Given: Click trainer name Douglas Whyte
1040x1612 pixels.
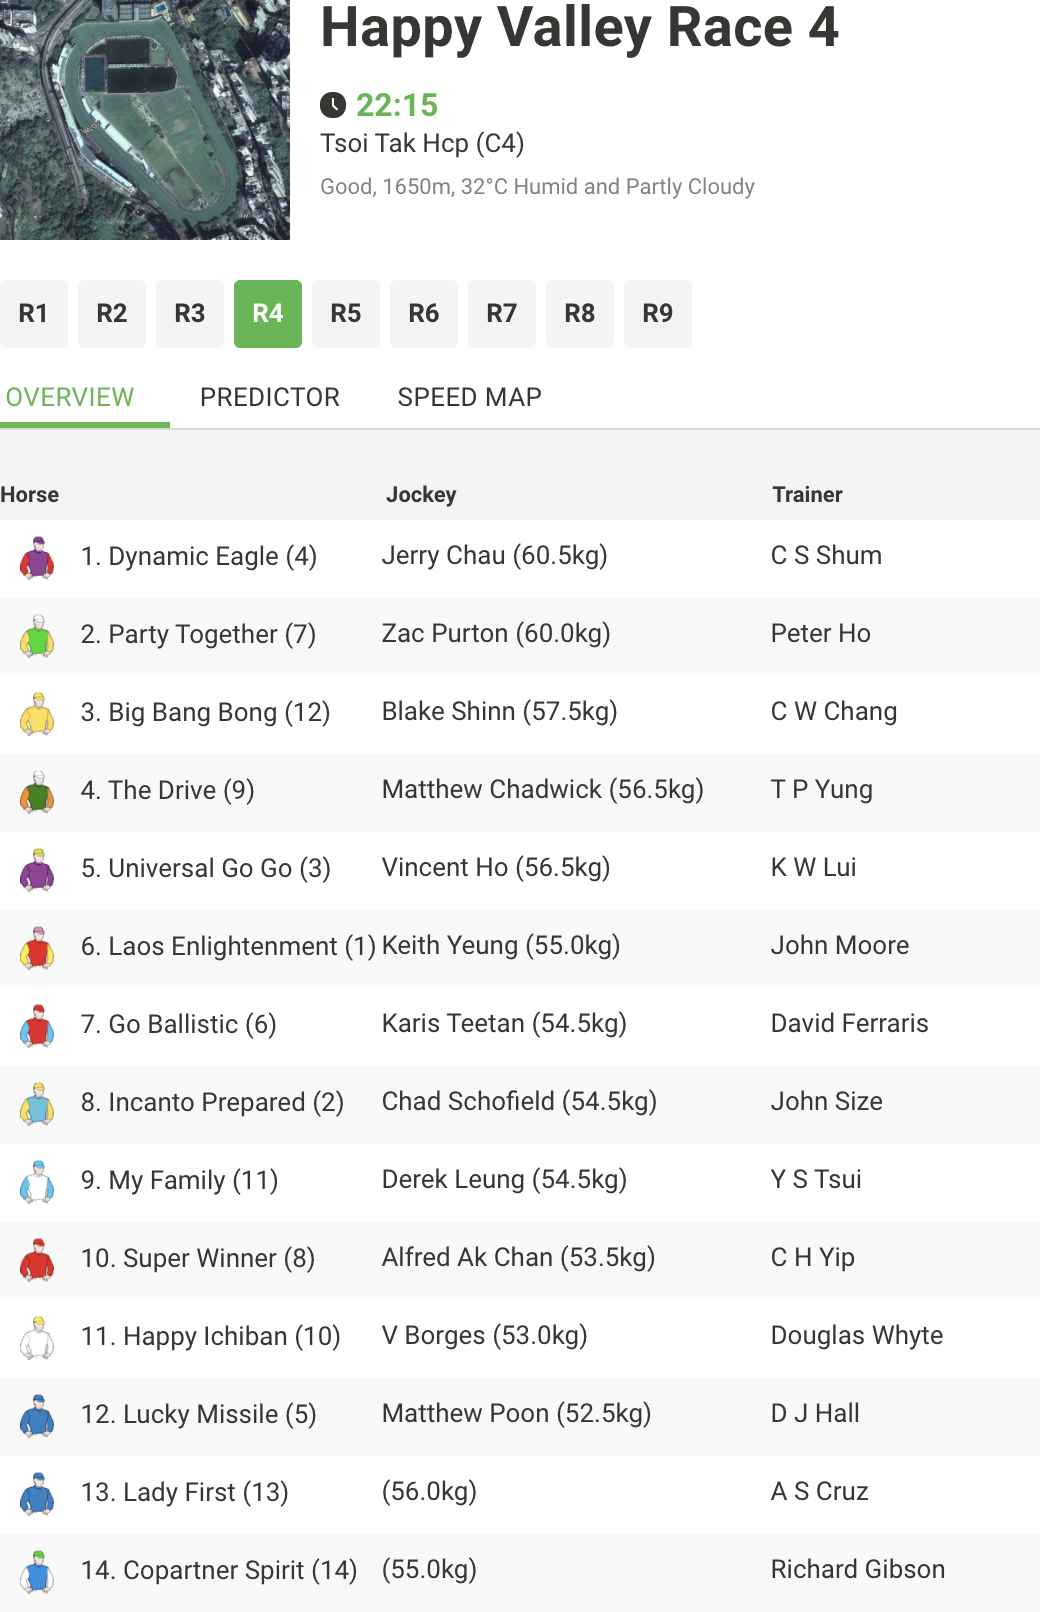Looking at the screenshot, I should tap(857, 1335).
